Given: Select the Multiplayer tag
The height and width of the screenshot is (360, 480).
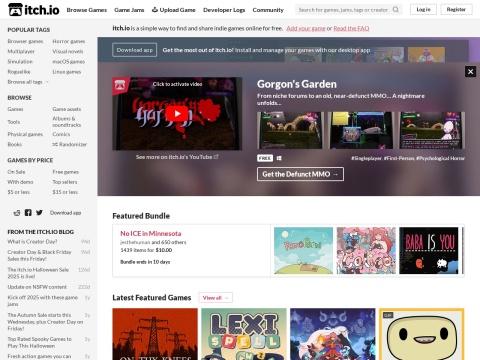Looking at the screenshot, I should pyautogui.click(x=21, y=52).
